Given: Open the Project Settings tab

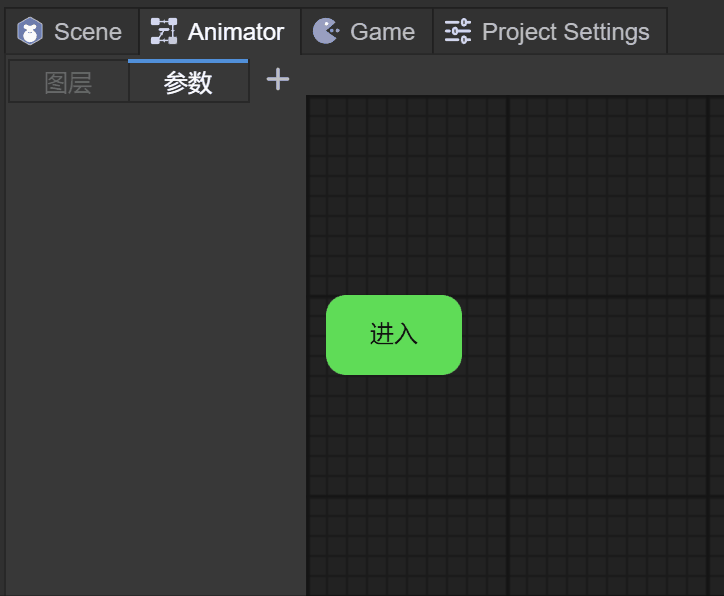Looking at the screenshot, I should click(565, 32).
